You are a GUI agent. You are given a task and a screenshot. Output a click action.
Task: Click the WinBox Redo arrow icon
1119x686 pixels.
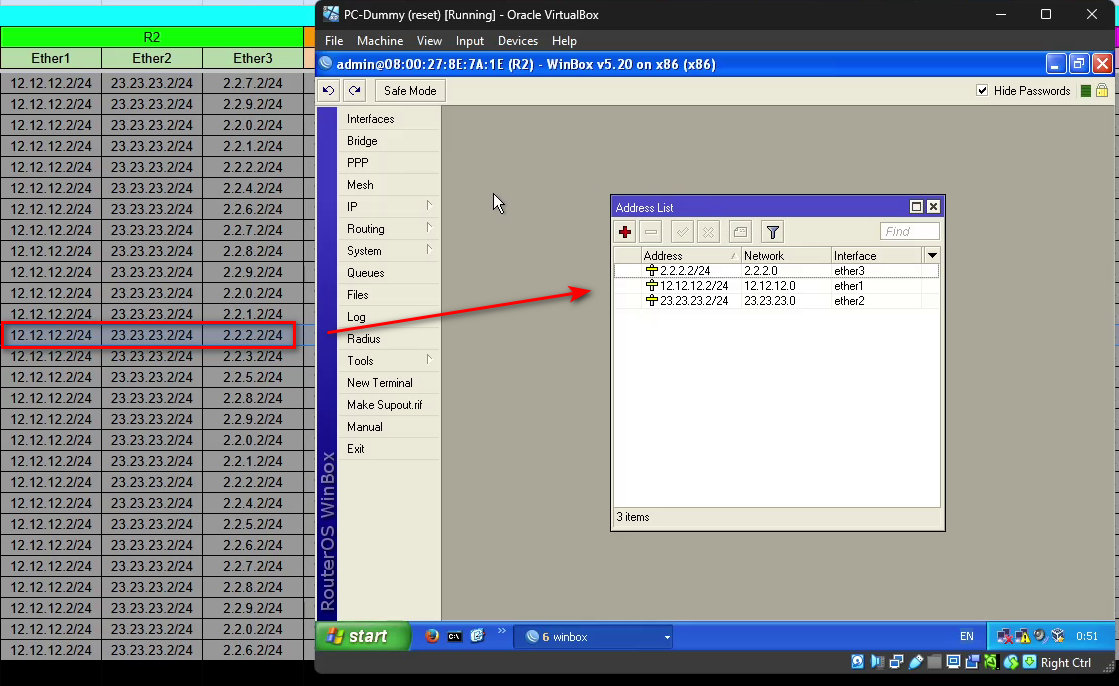point(355,91)
